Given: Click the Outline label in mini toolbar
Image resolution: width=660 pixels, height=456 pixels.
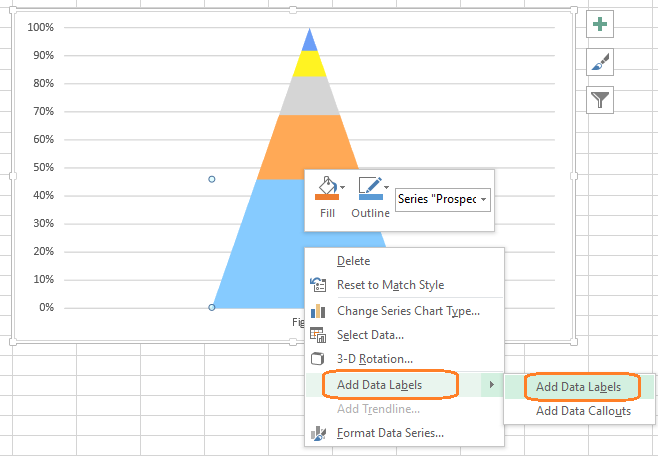Looking at the screenshot, I should point(370,213).
